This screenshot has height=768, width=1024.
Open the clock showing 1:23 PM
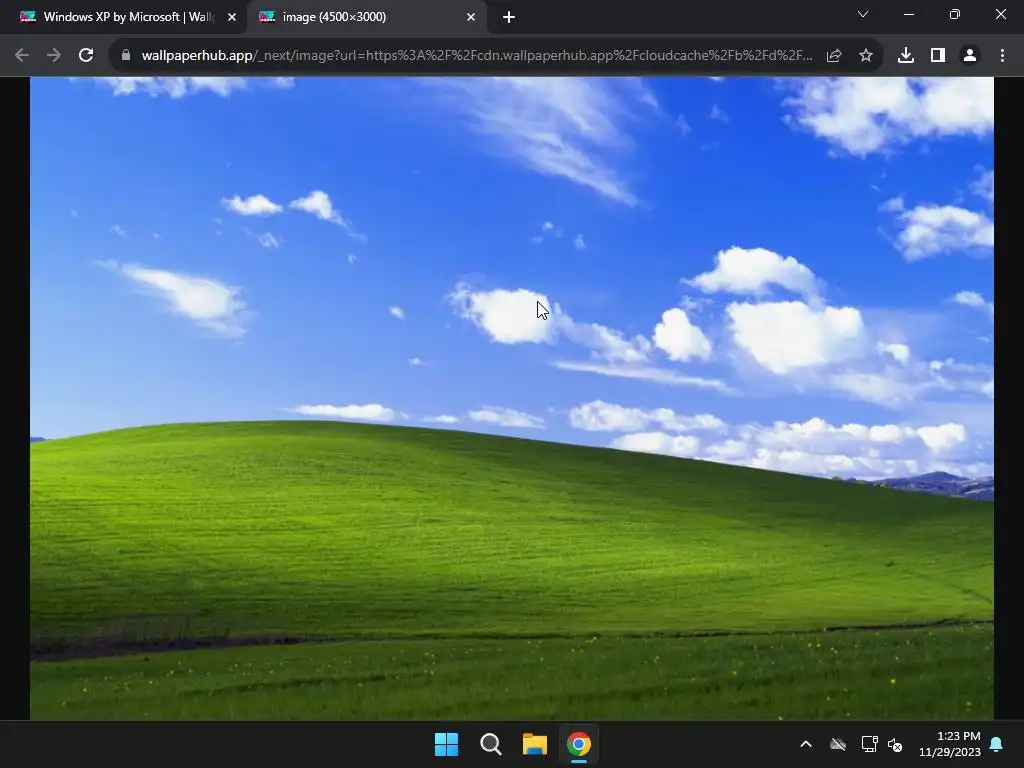(x=950, y=744)
